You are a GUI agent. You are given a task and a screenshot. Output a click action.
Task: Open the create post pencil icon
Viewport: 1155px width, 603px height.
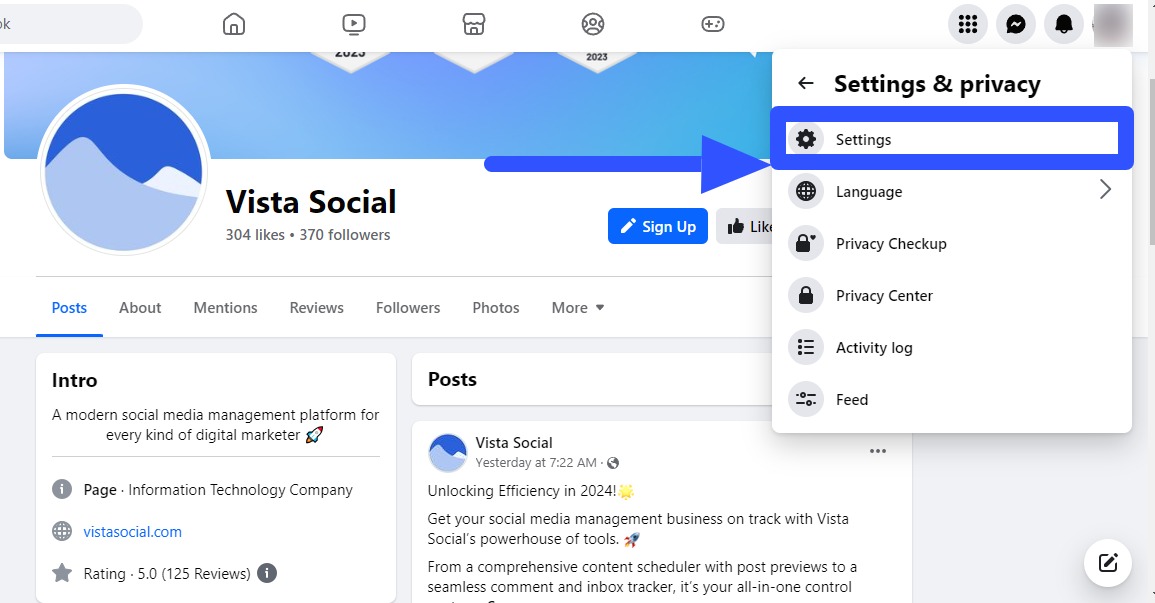[1107, 563]
